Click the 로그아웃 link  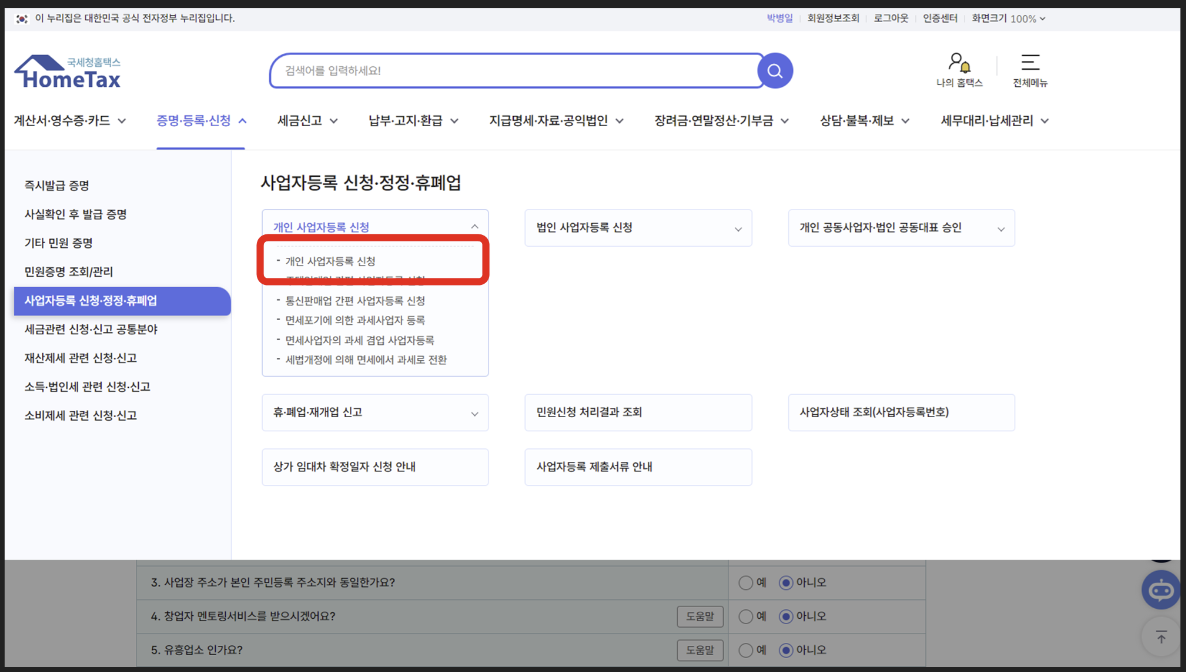(x=889, y=17)
